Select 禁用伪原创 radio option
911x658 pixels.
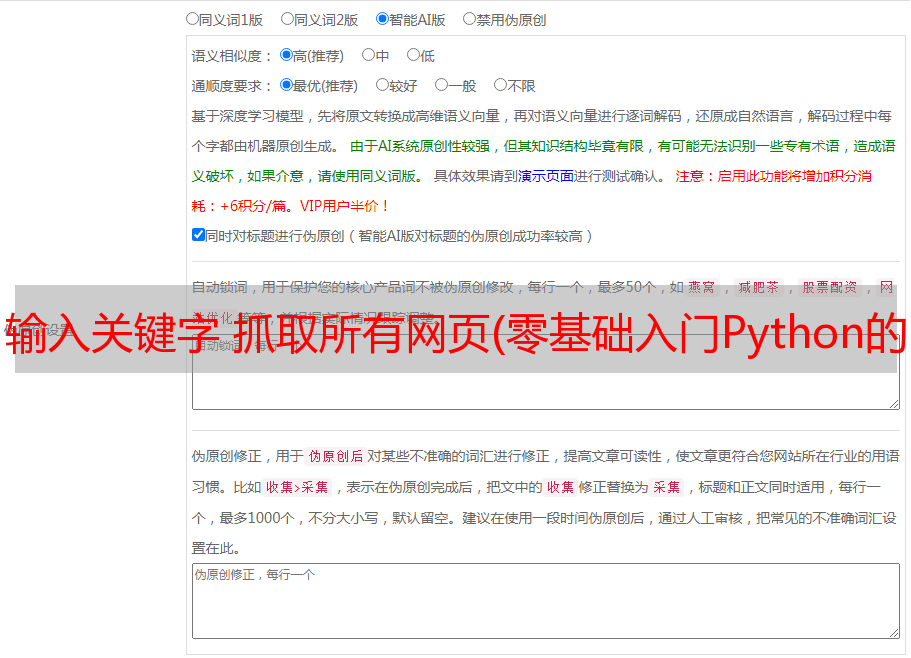point(469,19)
